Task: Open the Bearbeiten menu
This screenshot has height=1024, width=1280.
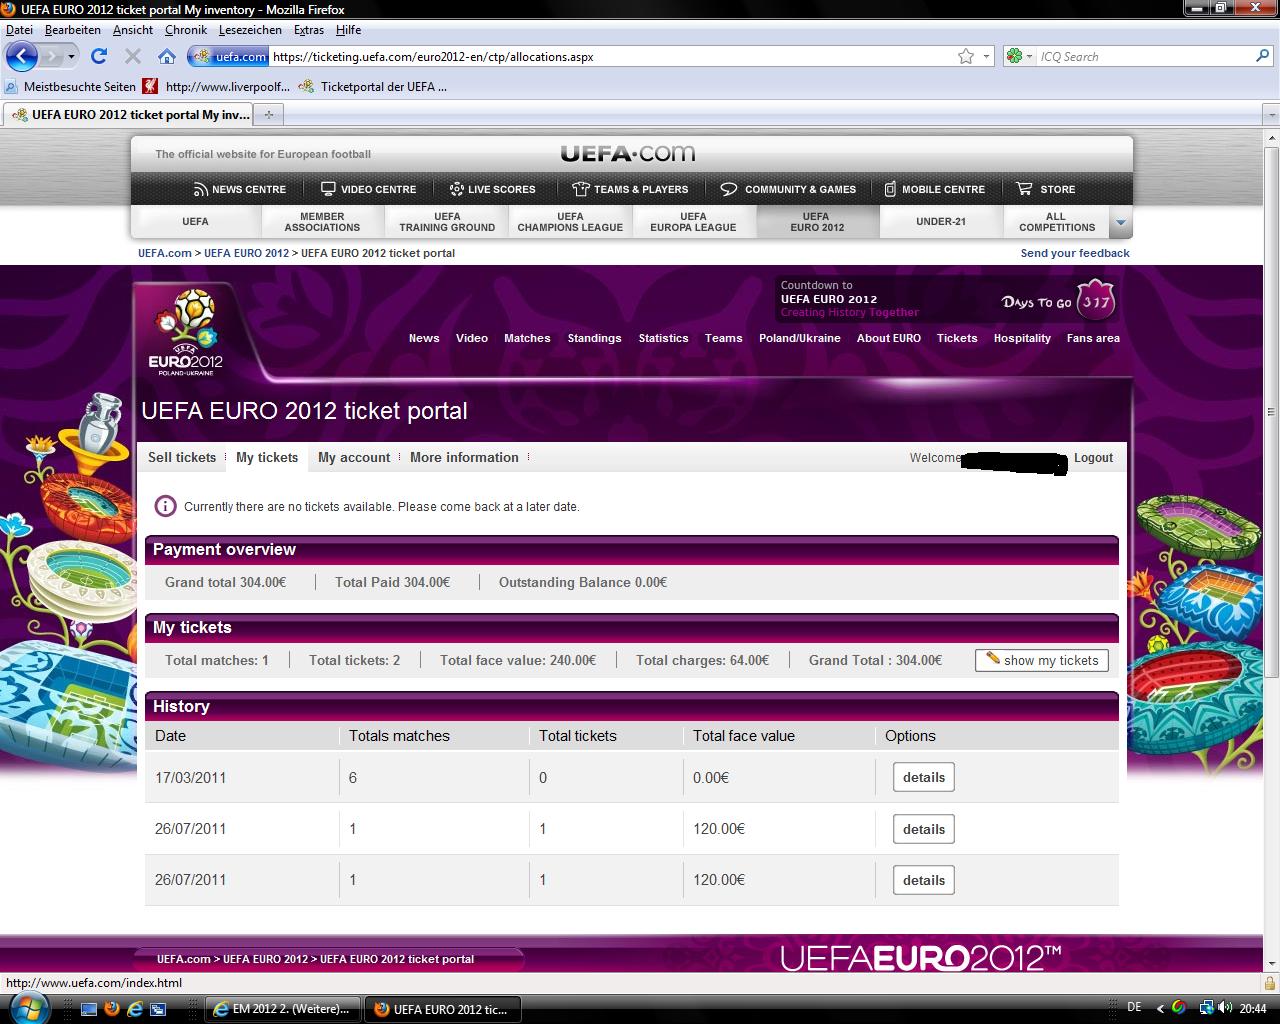Action: [73, 30]
